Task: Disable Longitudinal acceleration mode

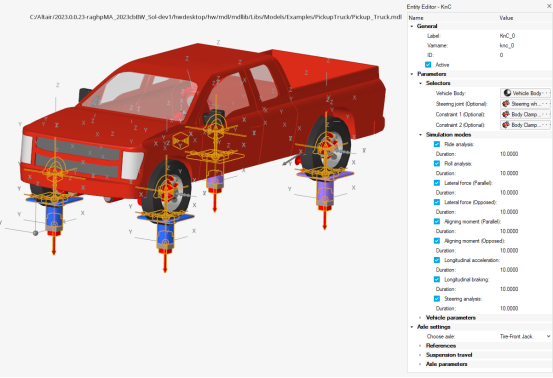Action: [x=437, y=260]
